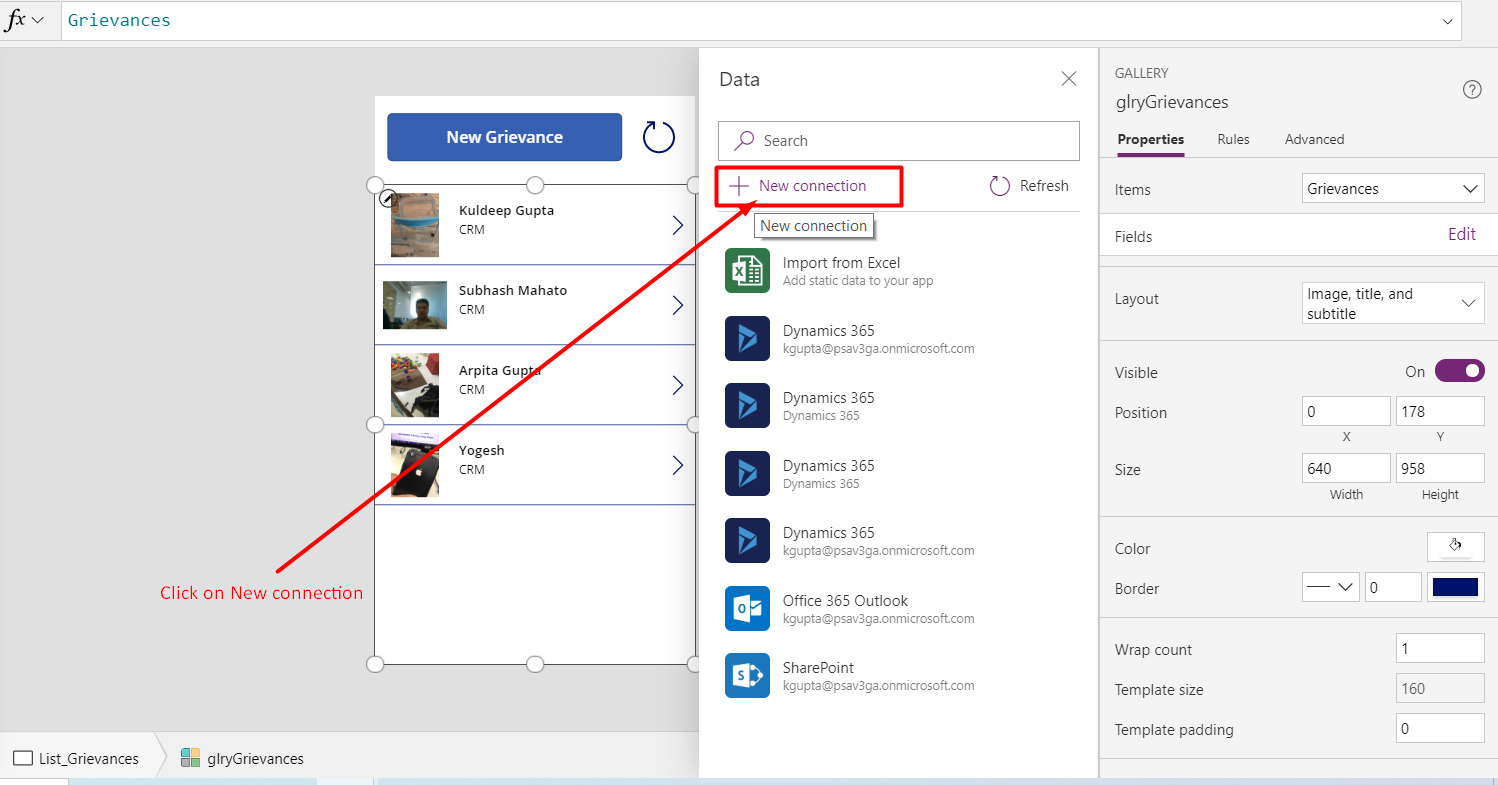
Task: Select the Import from Excel icon
Action: (x=747, y=271)
